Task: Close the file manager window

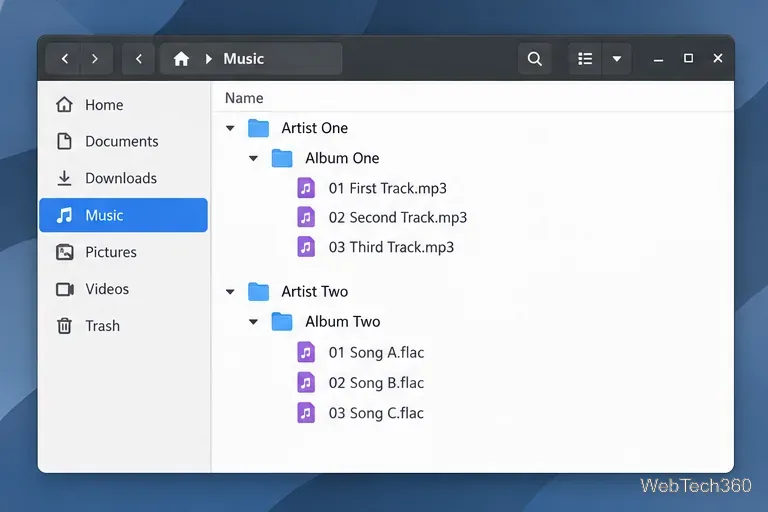Action: (718, 58)
